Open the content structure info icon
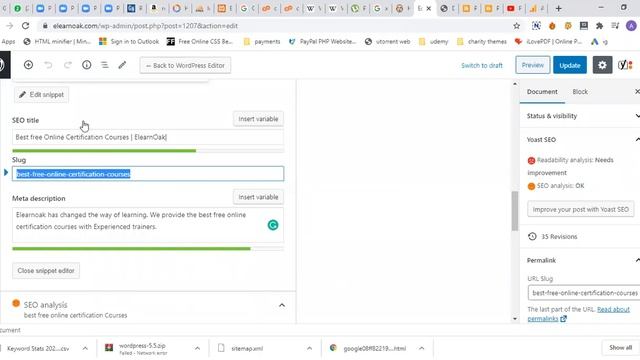The image size is (640, 360). 87,65
